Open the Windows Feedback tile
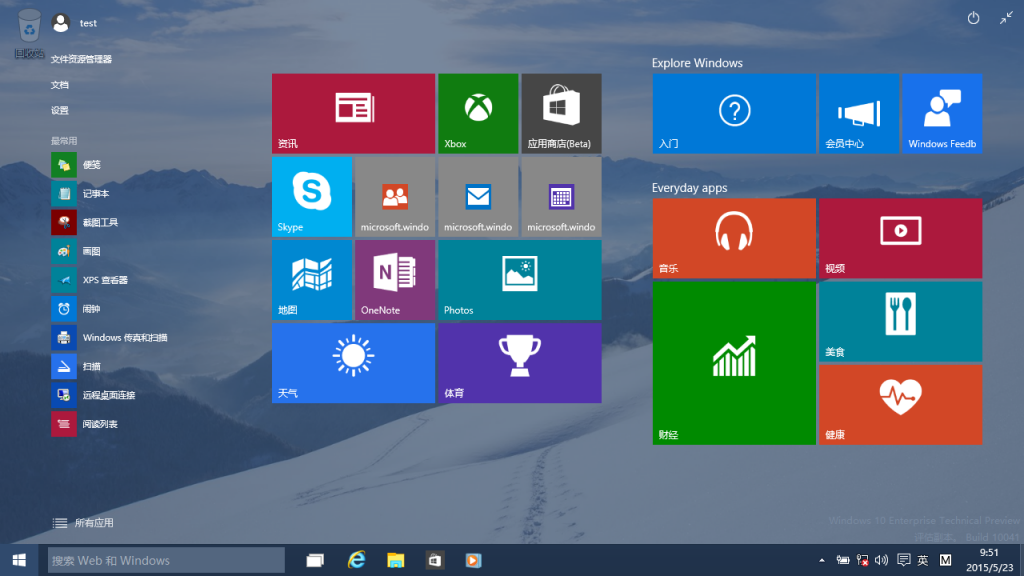Screen dimensions: 1024x576 click(942, 113)
